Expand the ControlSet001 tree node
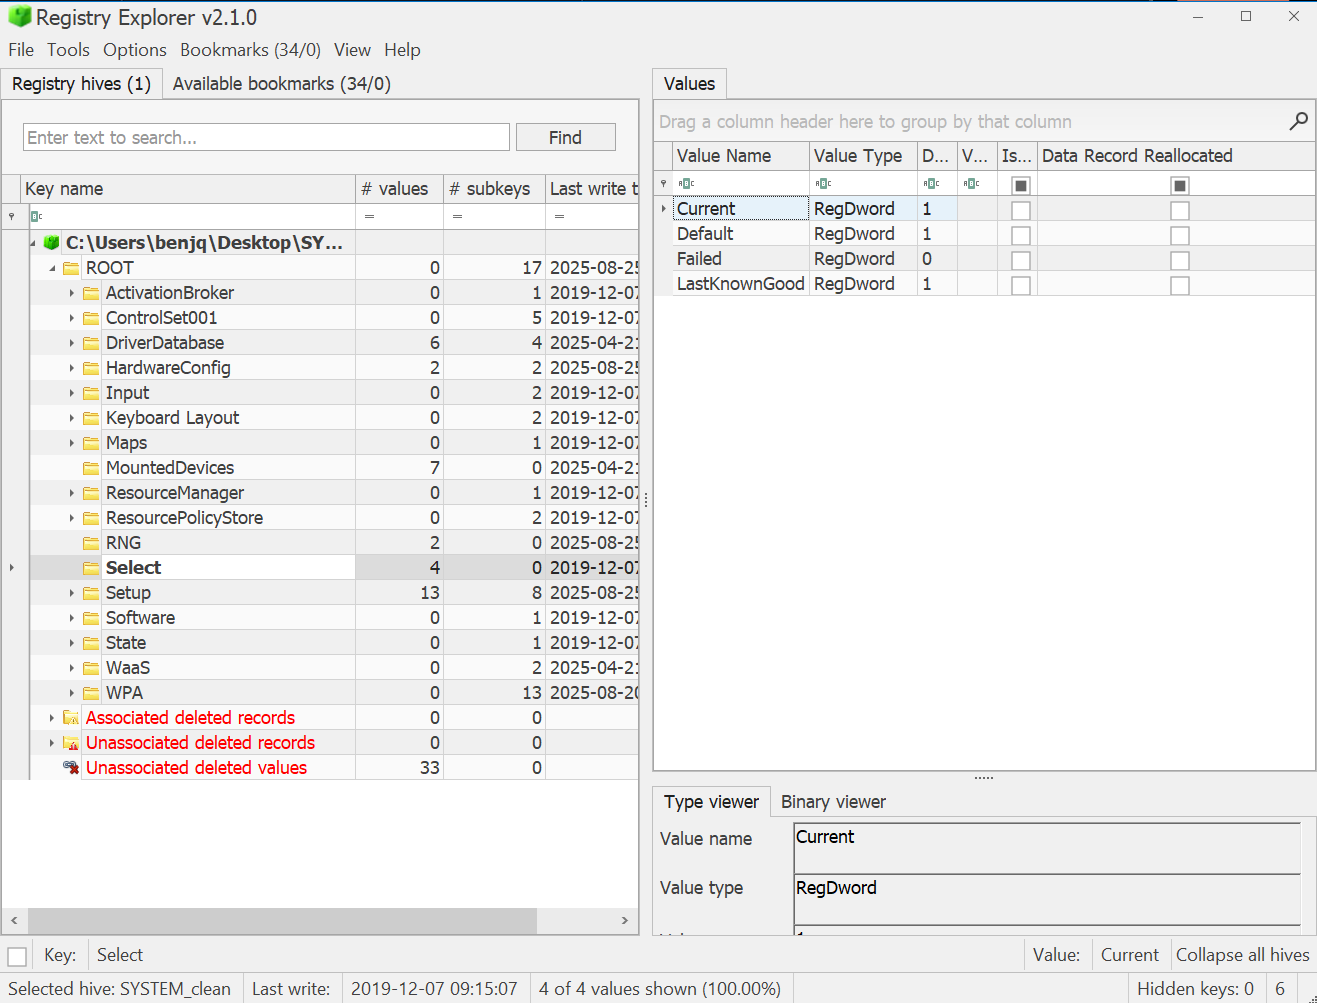This screenshot has width=1317, height=1003. point(72,318)
